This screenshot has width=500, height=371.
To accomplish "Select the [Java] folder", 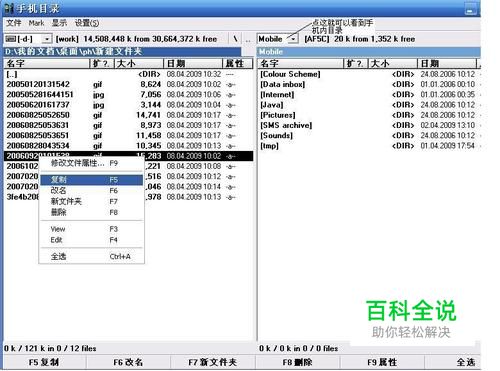I will click(x=369, y=105).
